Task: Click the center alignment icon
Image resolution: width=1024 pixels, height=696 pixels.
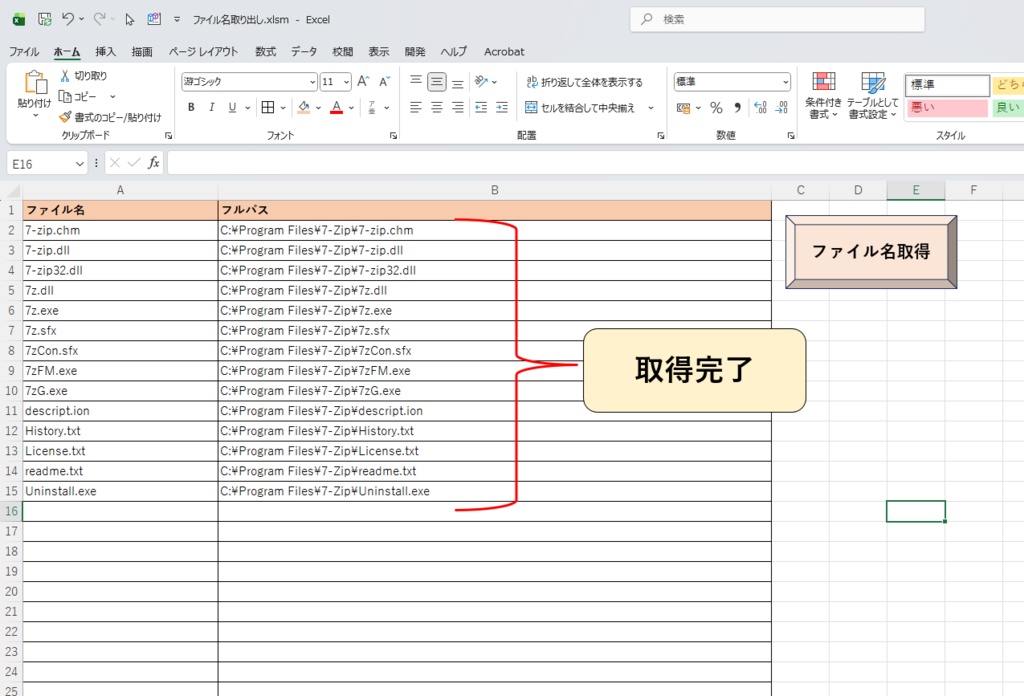Action: (436, 107)
